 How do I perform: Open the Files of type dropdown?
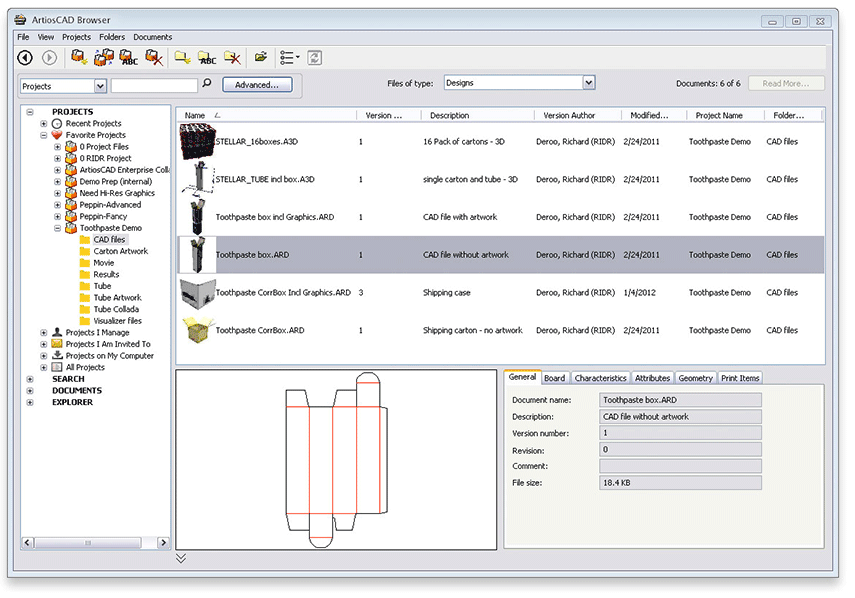[589, 83]
